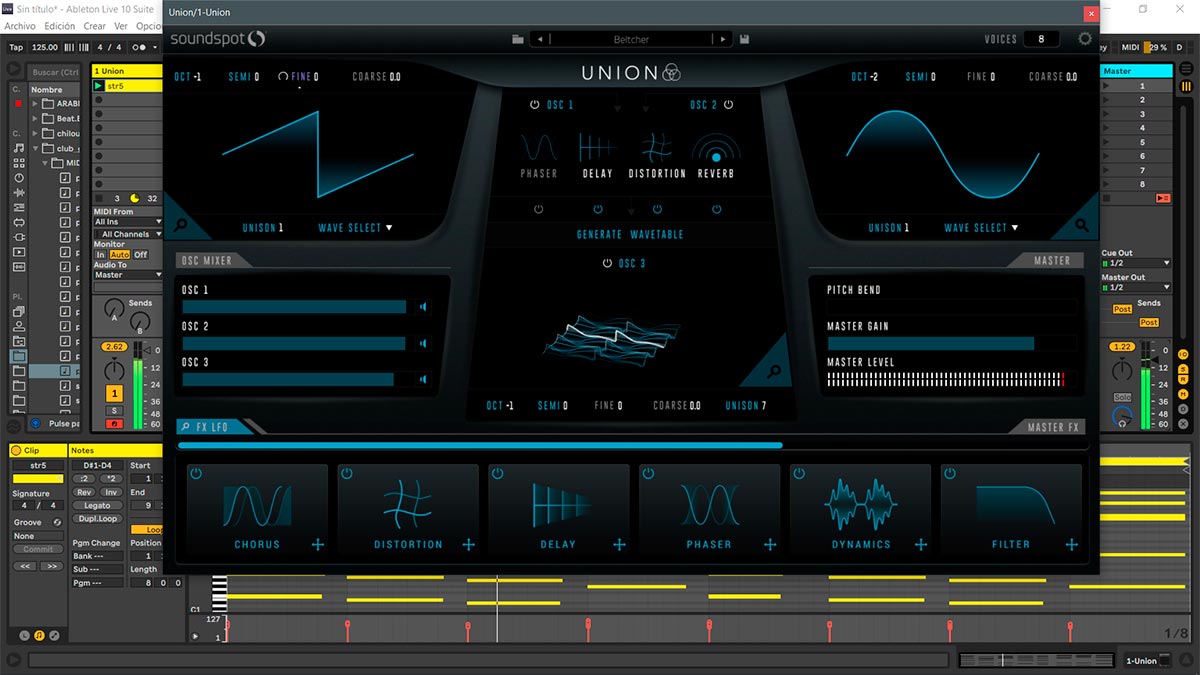Viewport: 1200px width, 675px height.
Task: Add Master FX Distortion with its plus icon
Action: click(468, 544)
